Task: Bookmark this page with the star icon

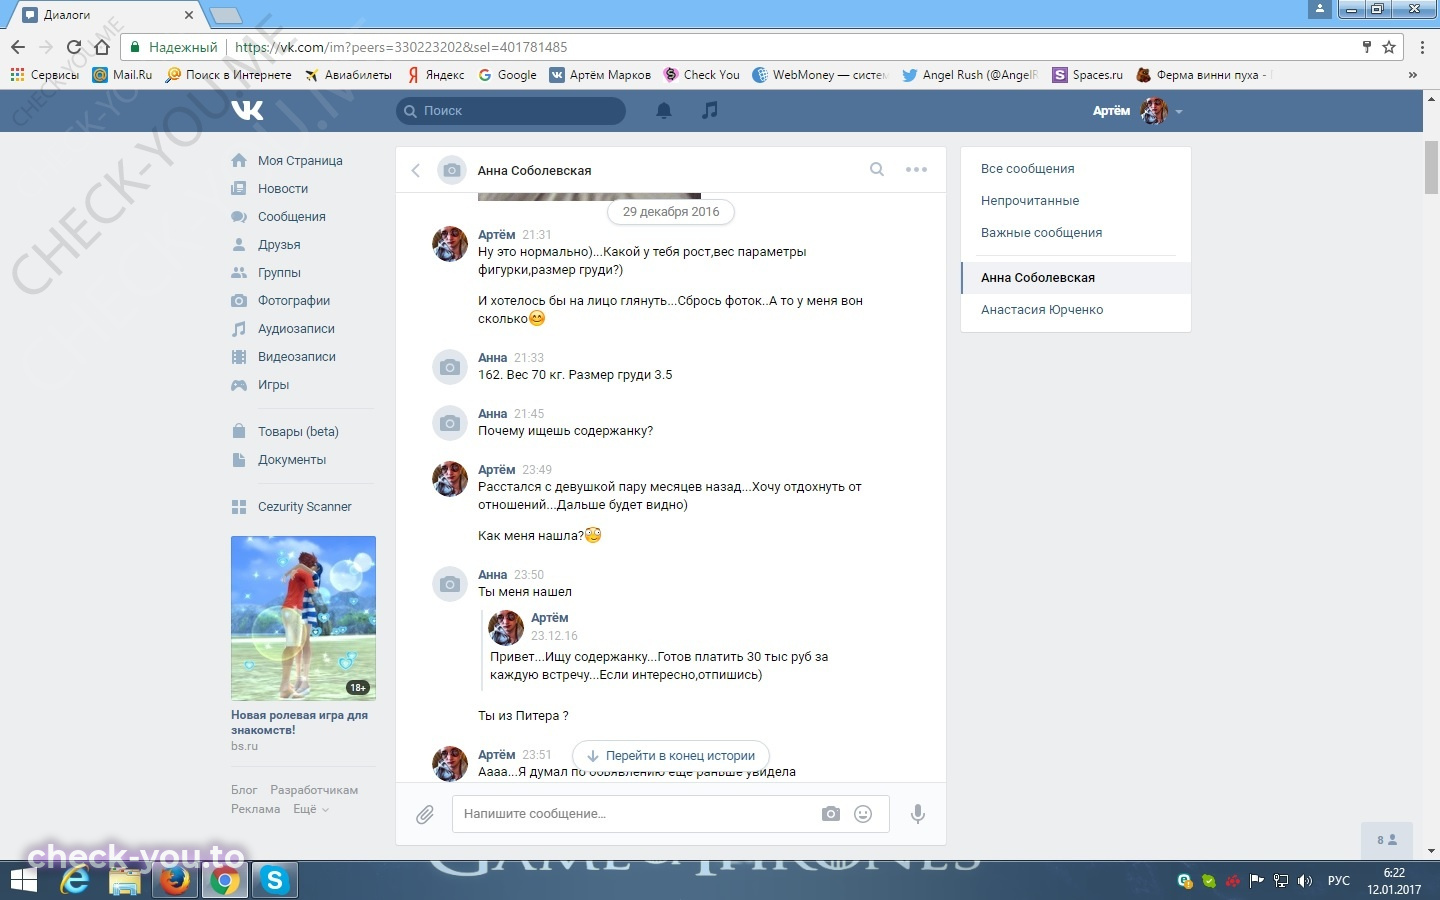Action: tap(1389, 47)
